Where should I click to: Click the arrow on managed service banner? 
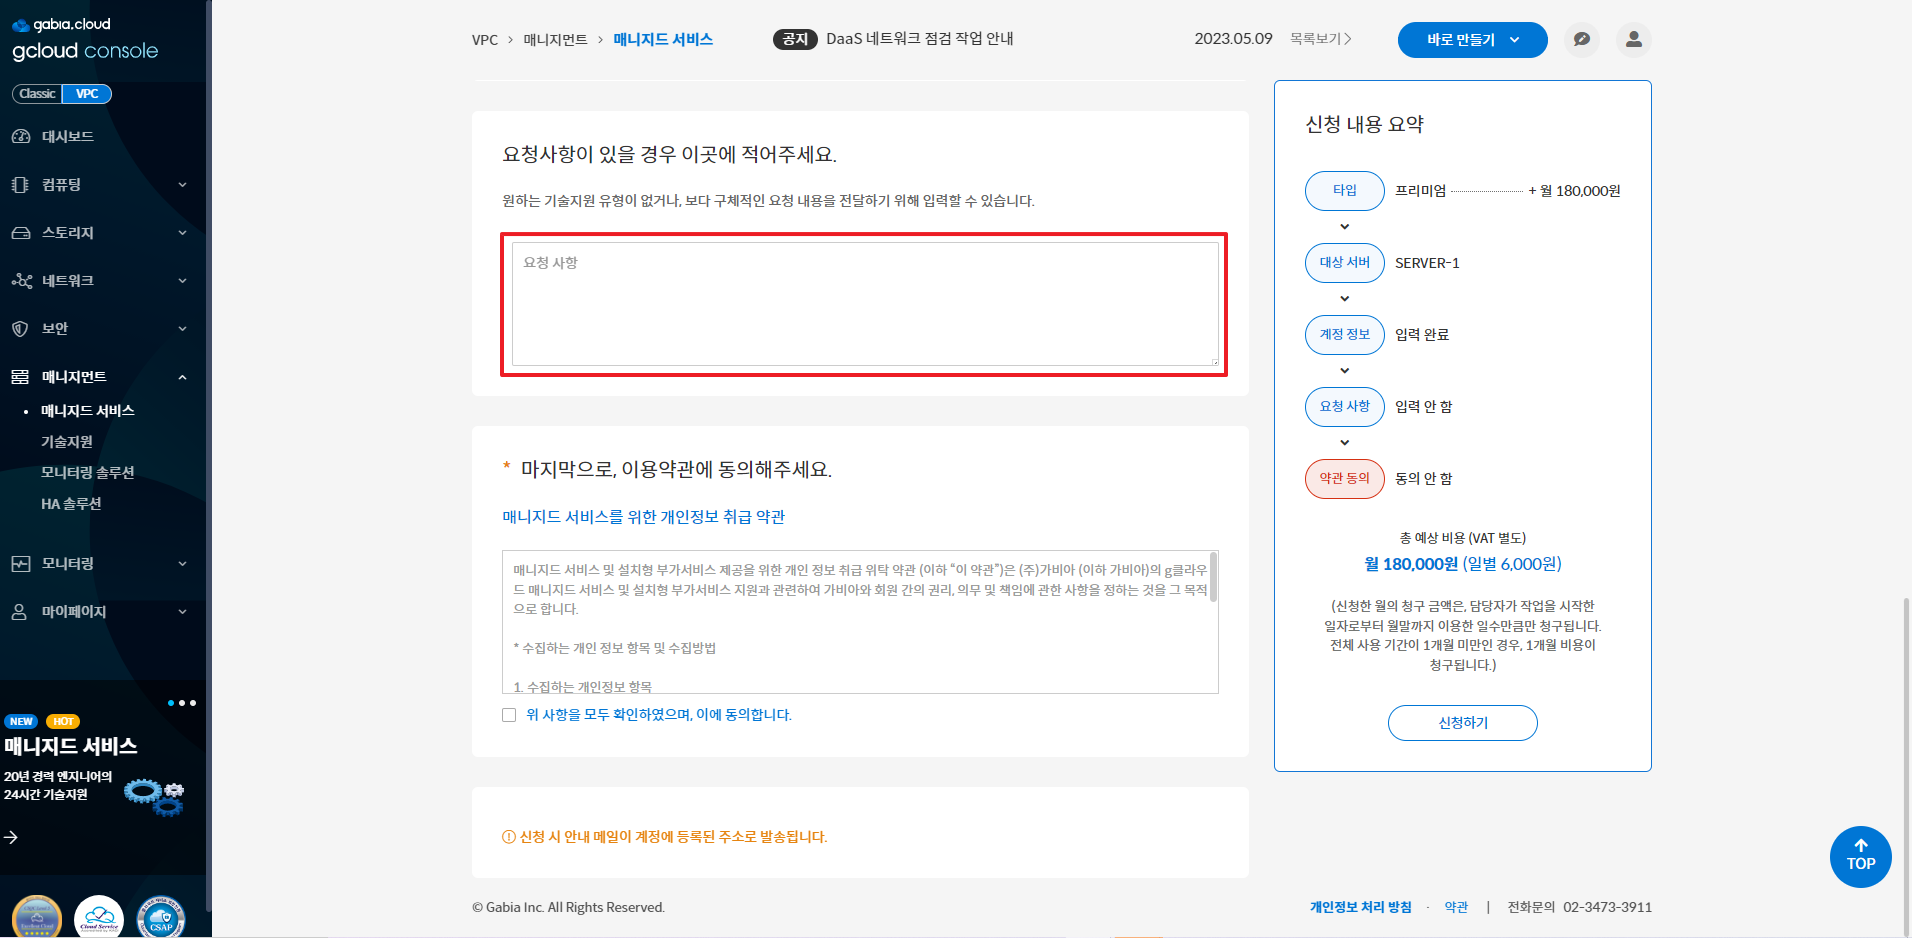(x=11, y=837)
